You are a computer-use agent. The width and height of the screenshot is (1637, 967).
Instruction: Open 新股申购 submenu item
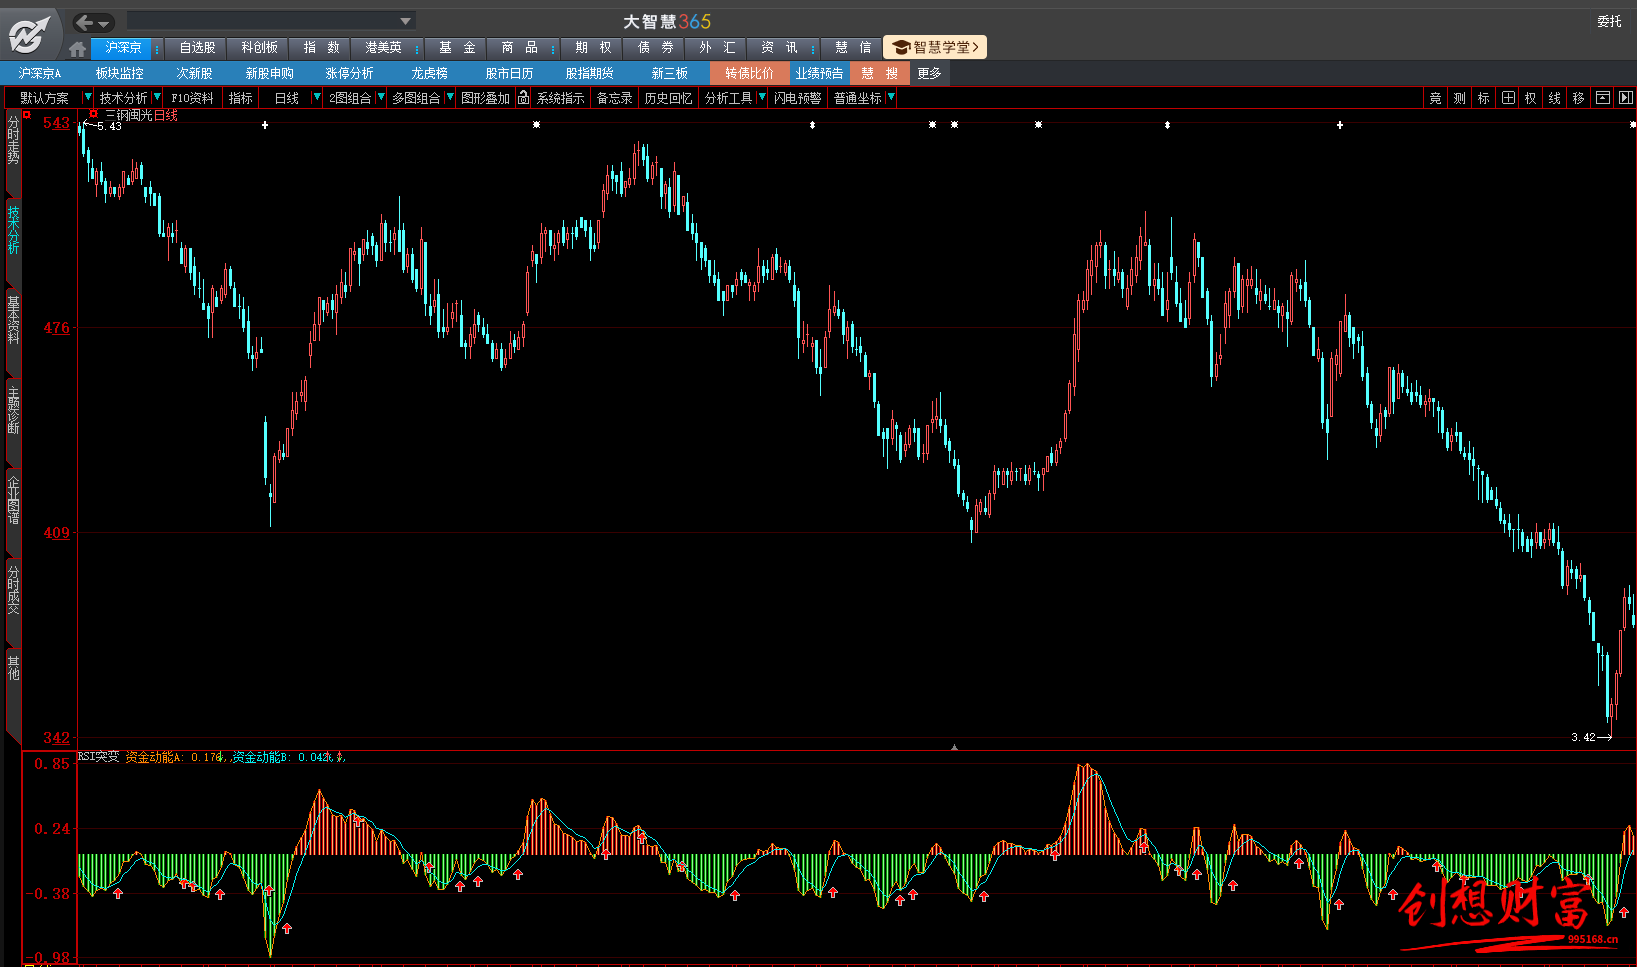coord(270,73)
